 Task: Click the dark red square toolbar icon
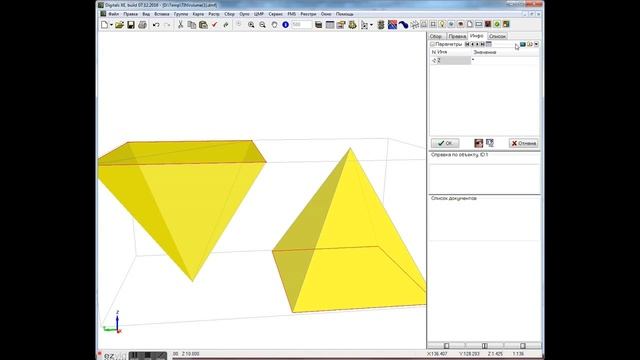(488, 24)
